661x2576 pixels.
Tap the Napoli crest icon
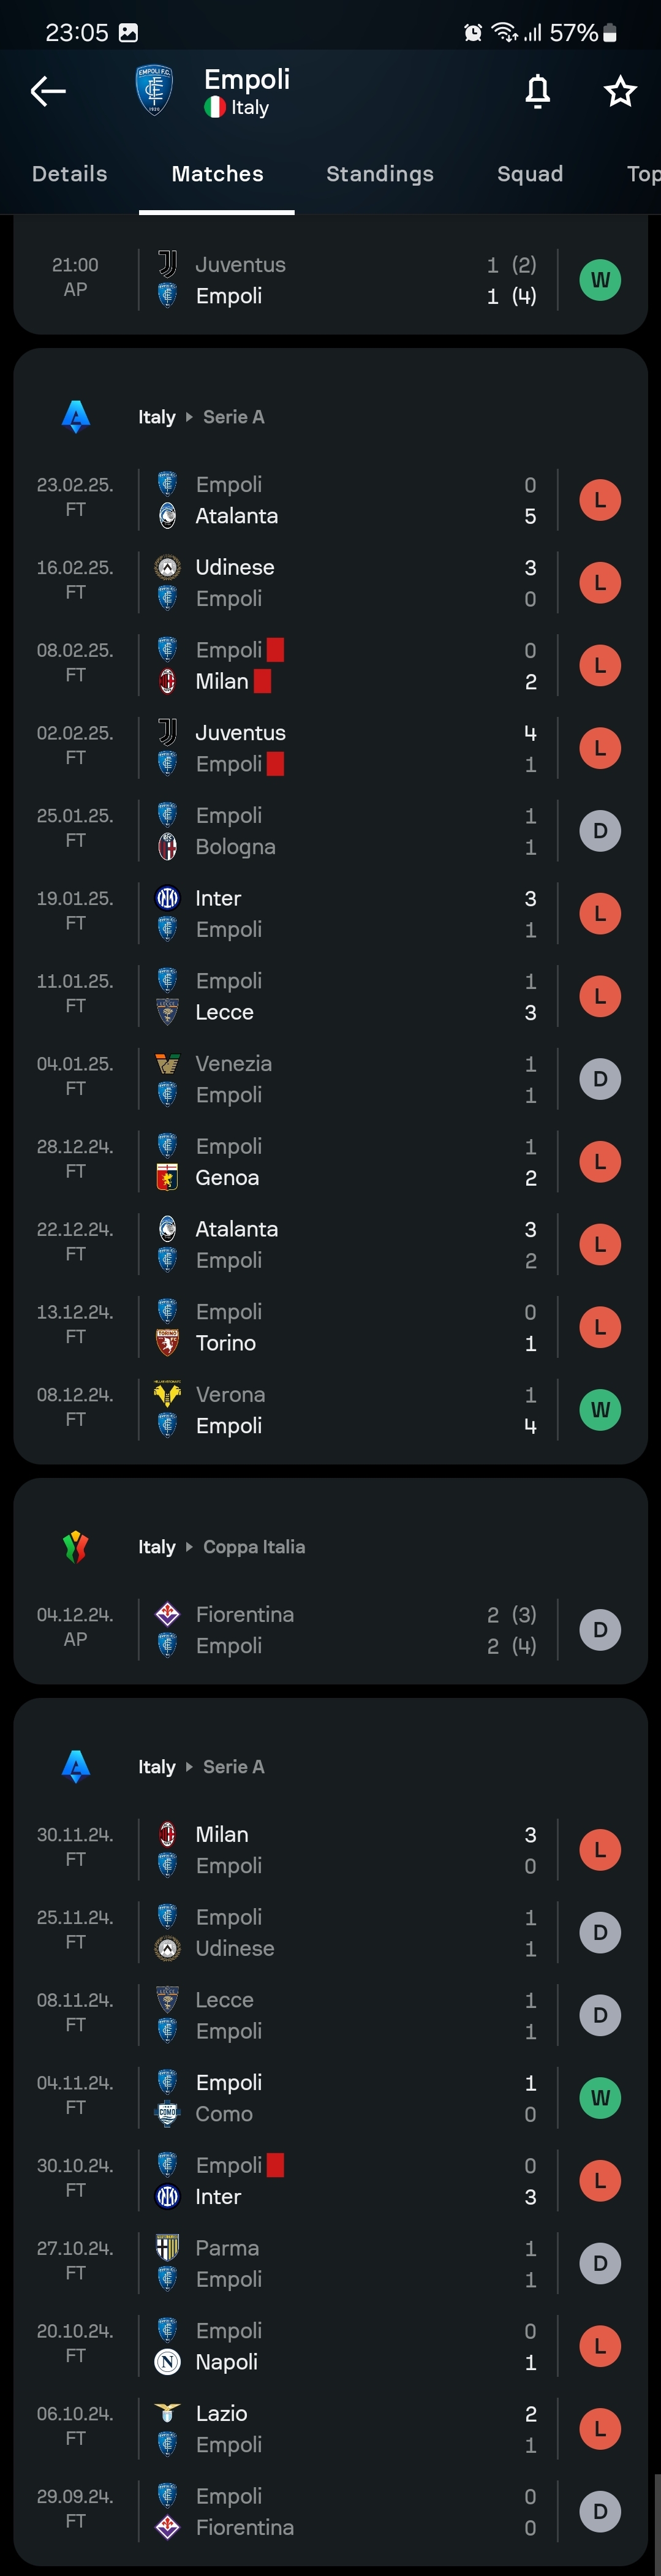168,2362
